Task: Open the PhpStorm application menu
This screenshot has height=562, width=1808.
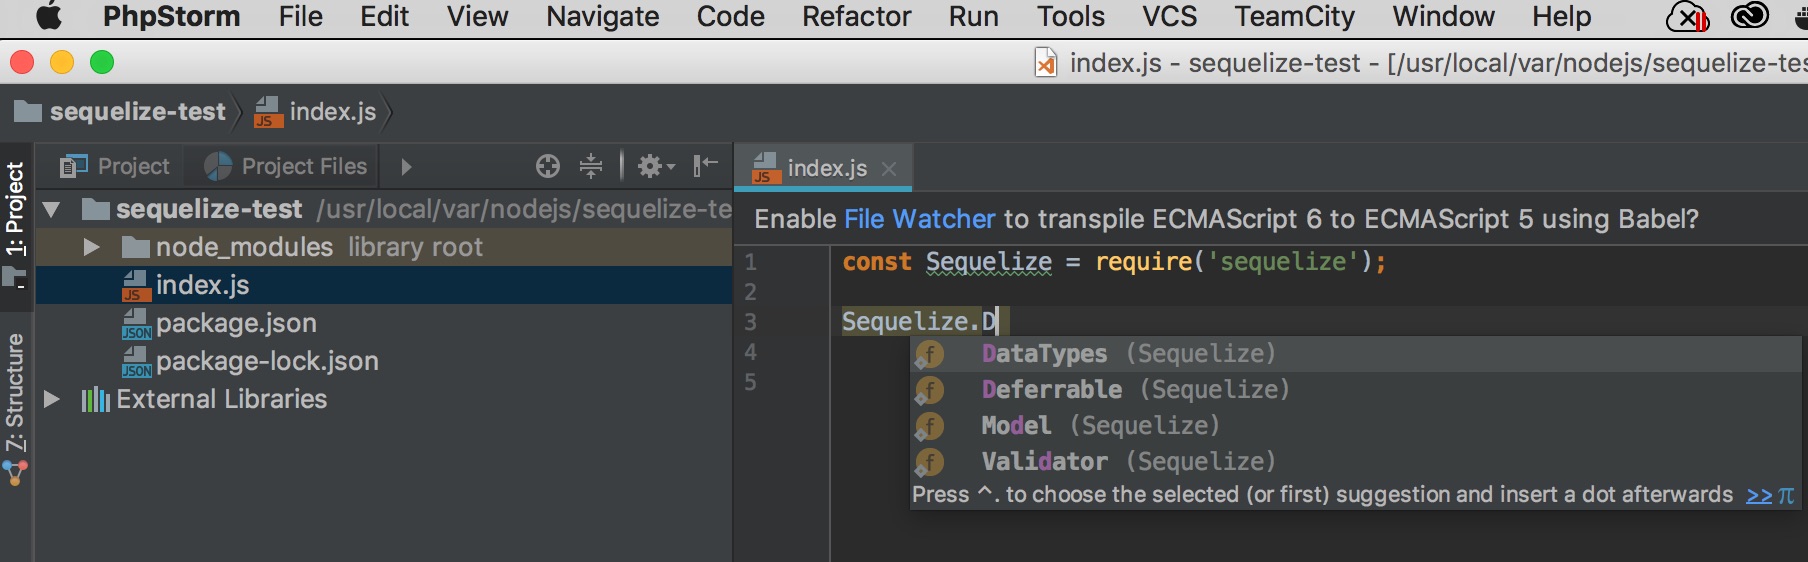Action: [x=172, y=17]
